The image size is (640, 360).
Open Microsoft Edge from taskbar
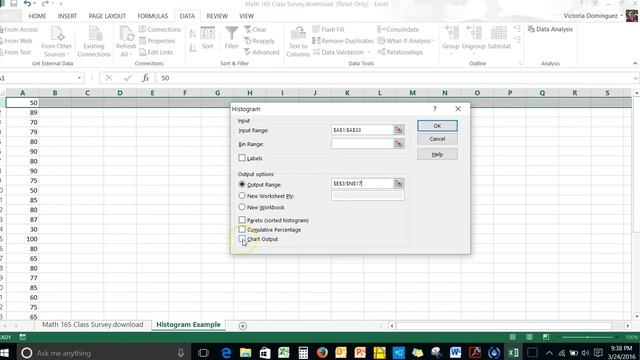(226, 352)
